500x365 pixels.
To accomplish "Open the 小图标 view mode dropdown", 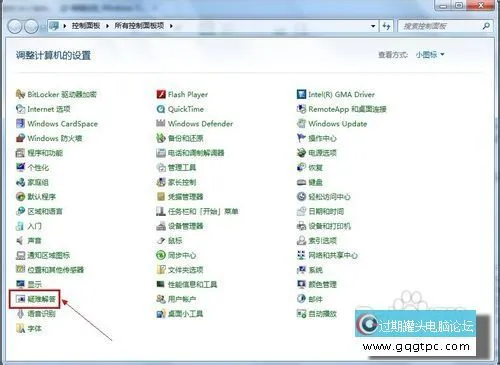I will pyautogui.click(x=430, y=54).
